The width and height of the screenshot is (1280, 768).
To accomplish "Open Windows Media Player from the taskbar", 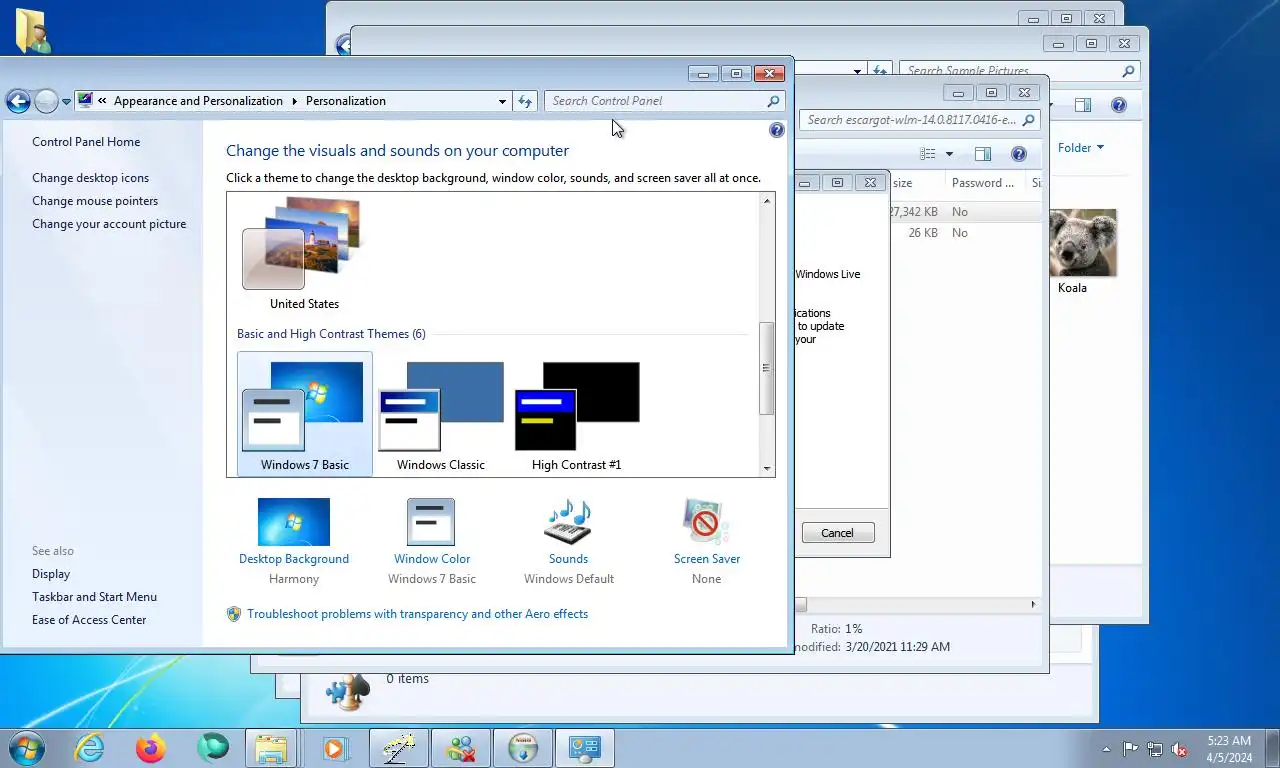I will point(335,748).
